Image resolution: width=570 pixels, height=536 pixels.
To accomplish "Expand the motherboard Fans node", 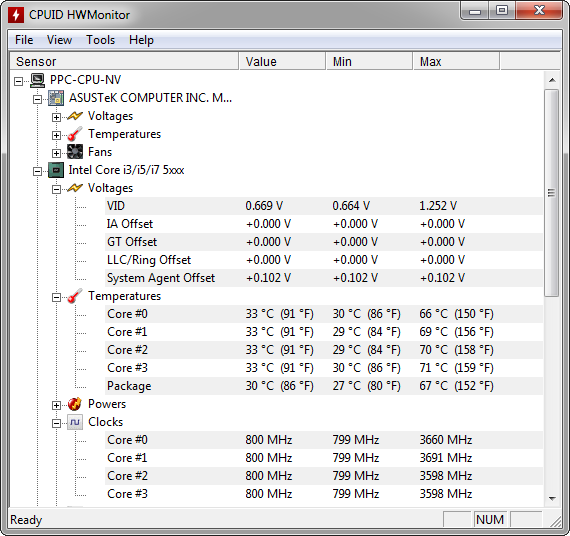I will pyautogui.click(x=56, y=153).
